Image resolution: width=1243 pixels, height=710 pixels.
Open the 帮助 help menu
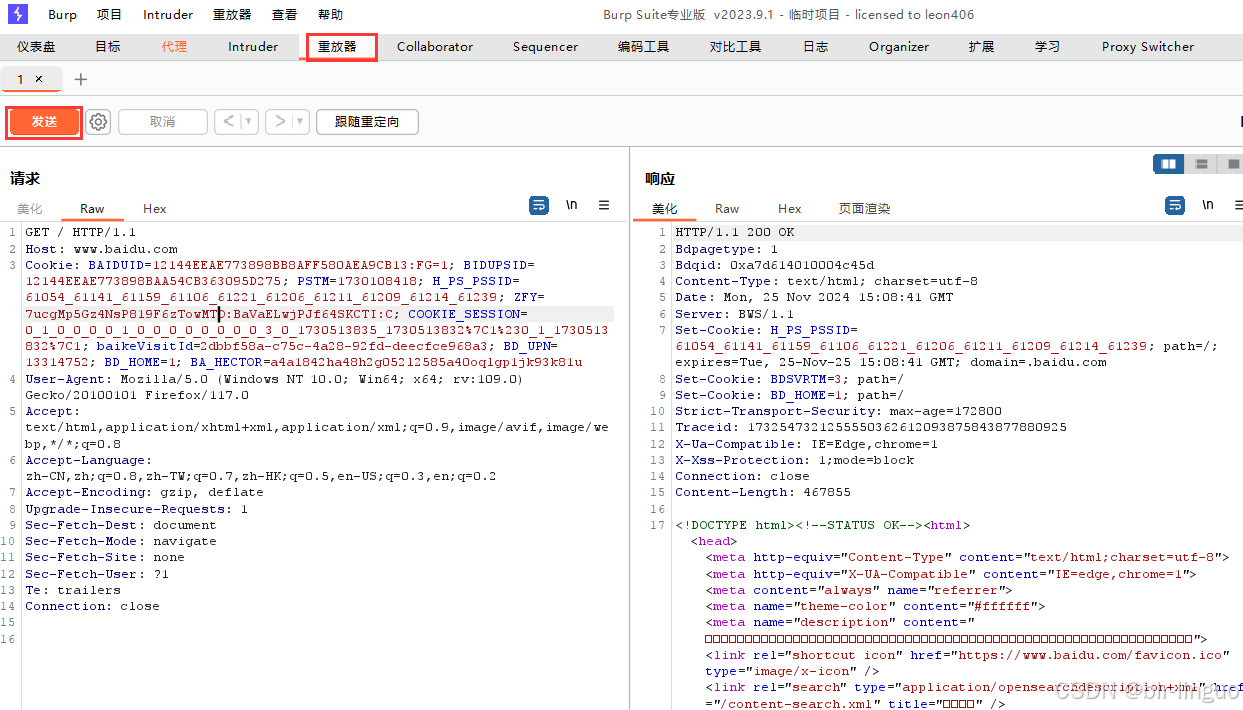pos(330,14)
